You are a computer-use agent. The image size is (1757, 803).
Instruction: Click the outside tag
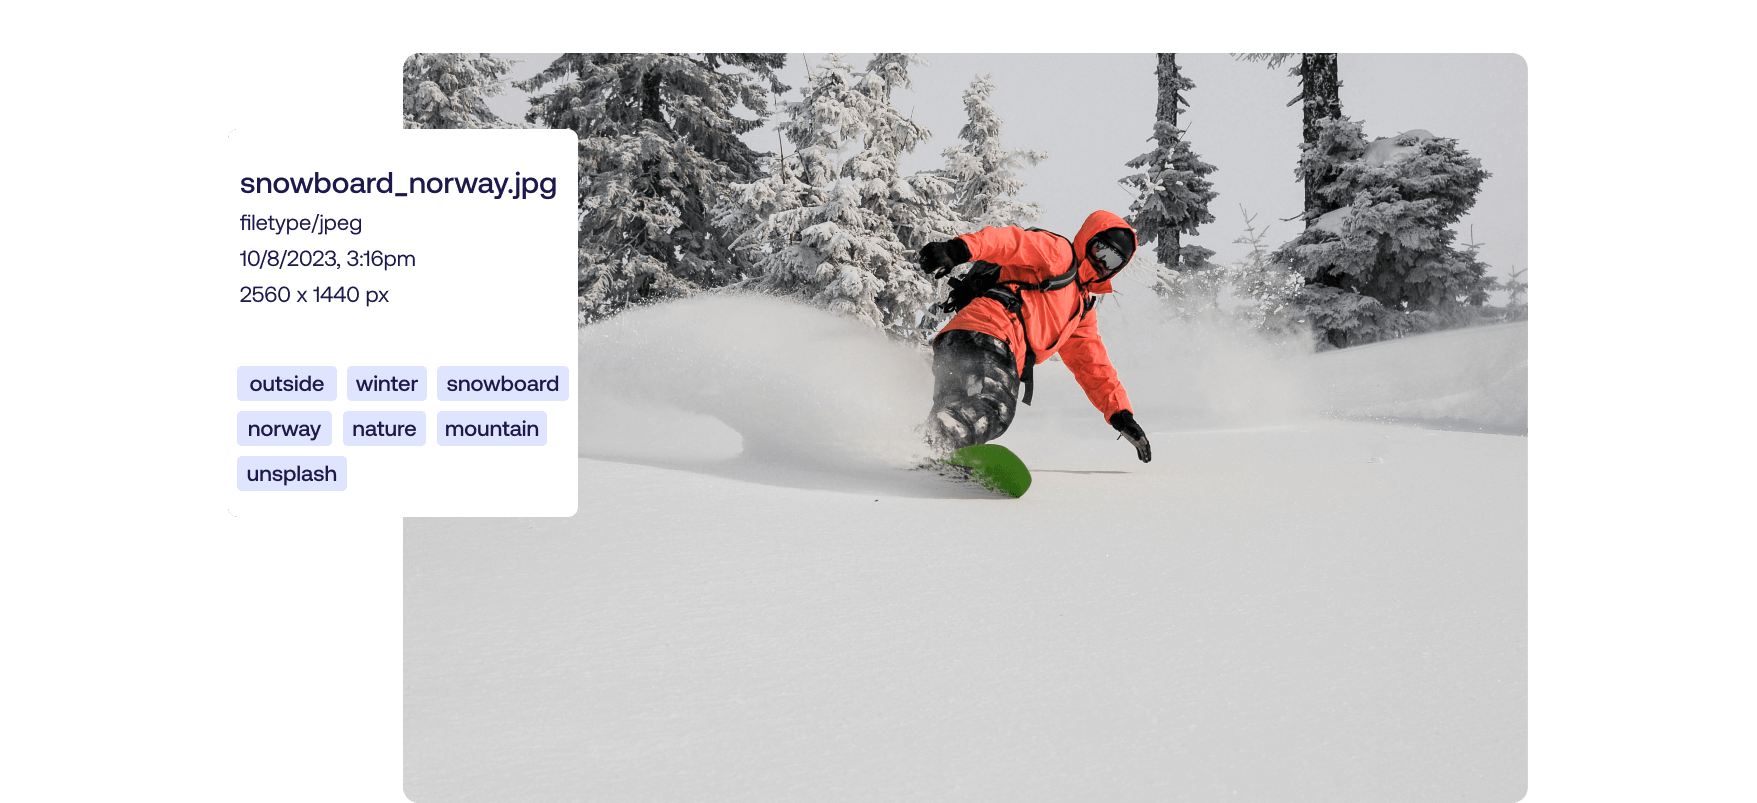click(287, 384)
